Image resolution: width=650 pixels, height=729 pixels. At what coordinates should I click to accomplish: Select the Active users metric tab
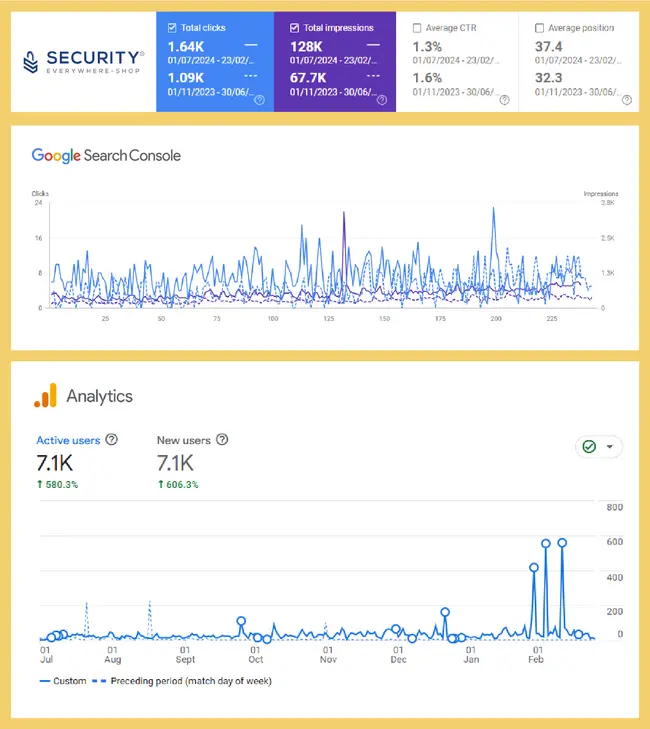[68, 440]
